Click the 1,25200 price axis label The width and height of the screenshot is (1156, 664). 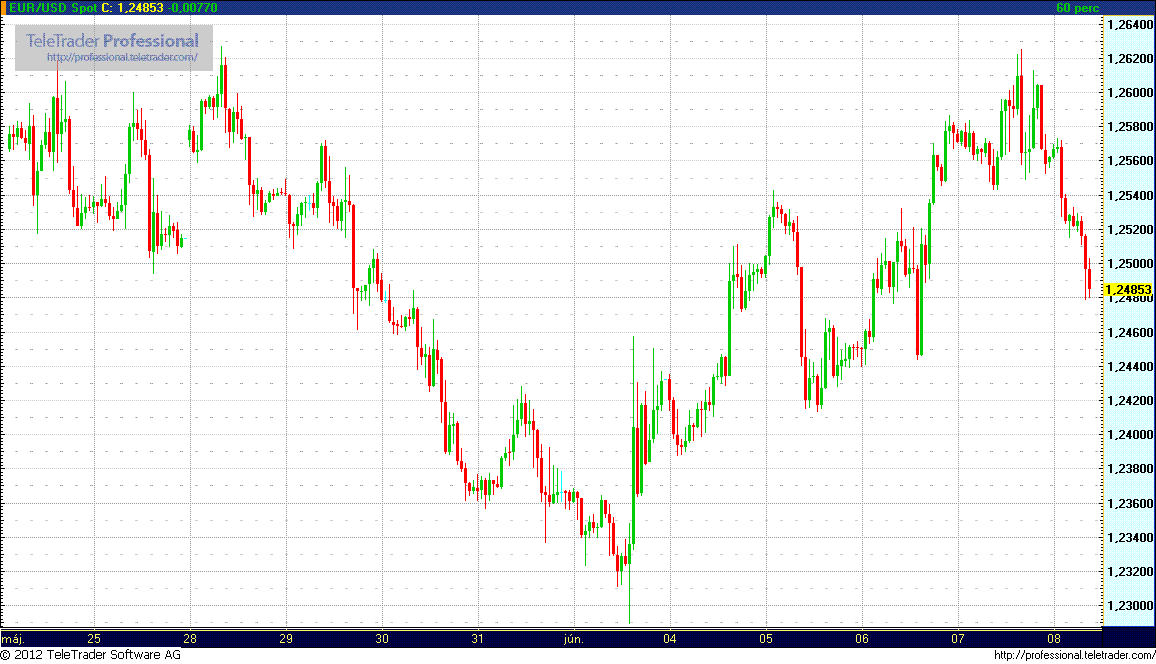[1130, 229]
